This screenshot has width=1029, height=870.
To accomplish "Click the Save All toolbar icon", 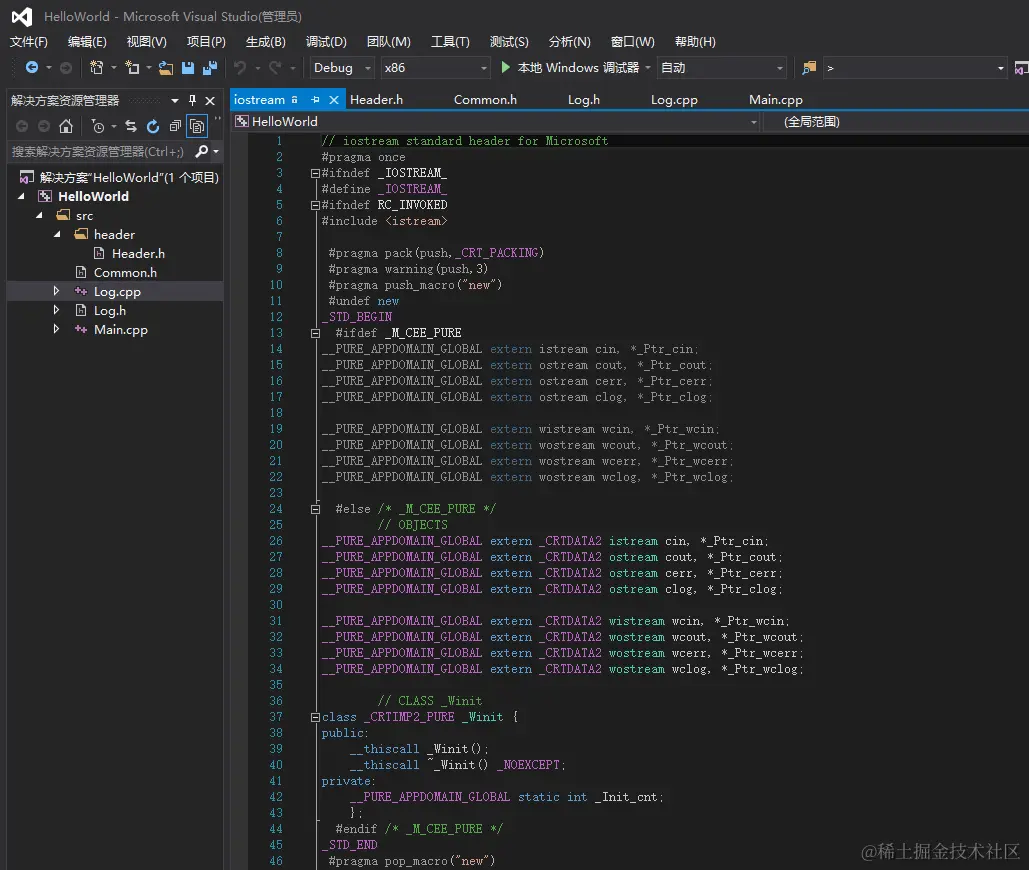I will coord(209,68).
